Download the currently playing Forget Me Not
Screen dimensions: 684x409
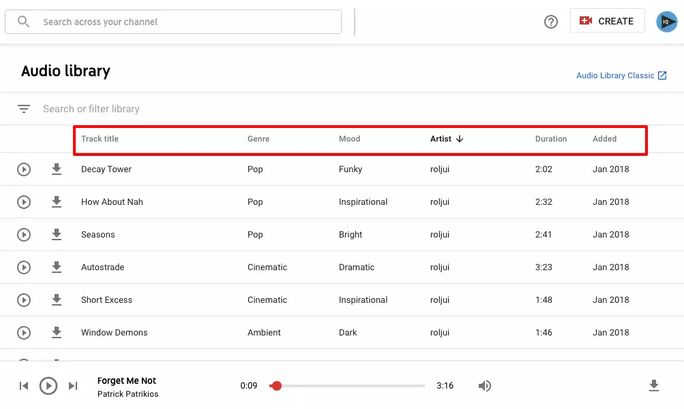coord(654,386)
